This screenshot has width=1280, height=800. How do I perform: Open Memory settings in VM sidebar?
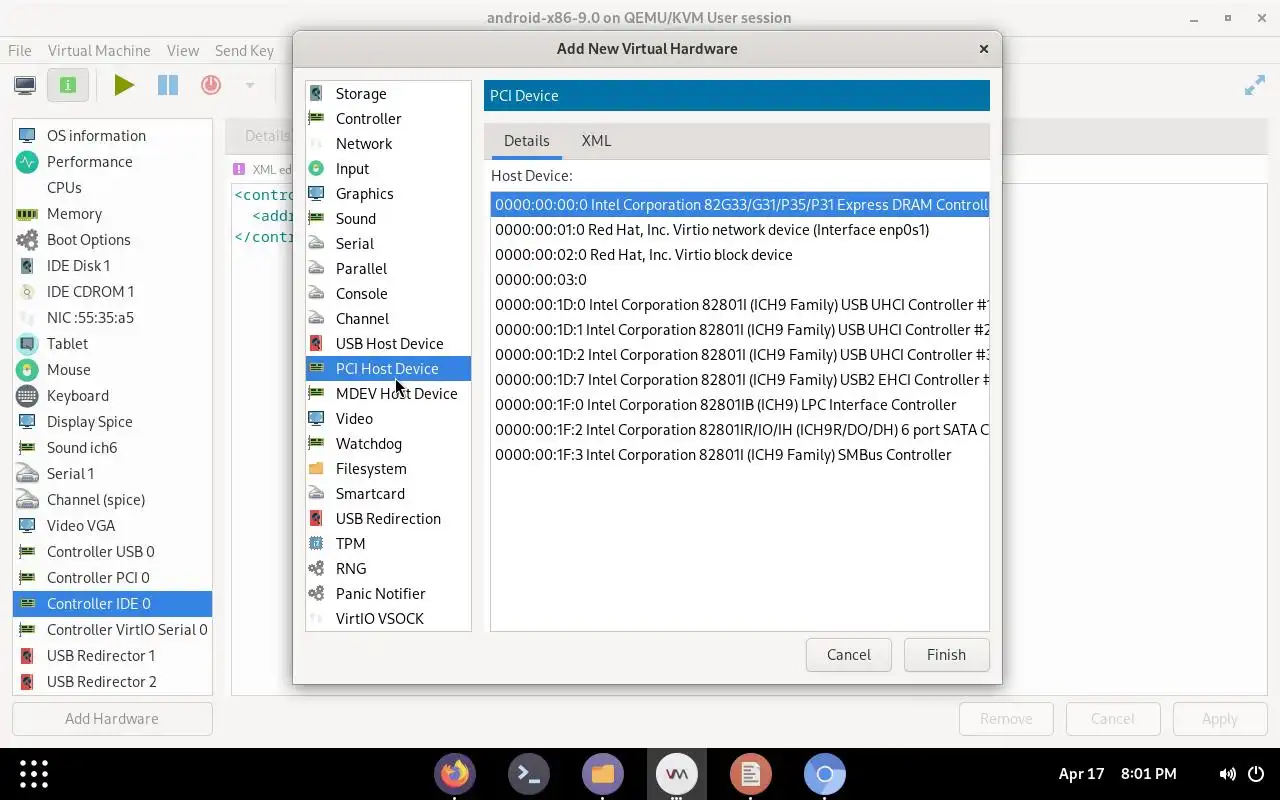pyautogui.click(x=112, y=214)
